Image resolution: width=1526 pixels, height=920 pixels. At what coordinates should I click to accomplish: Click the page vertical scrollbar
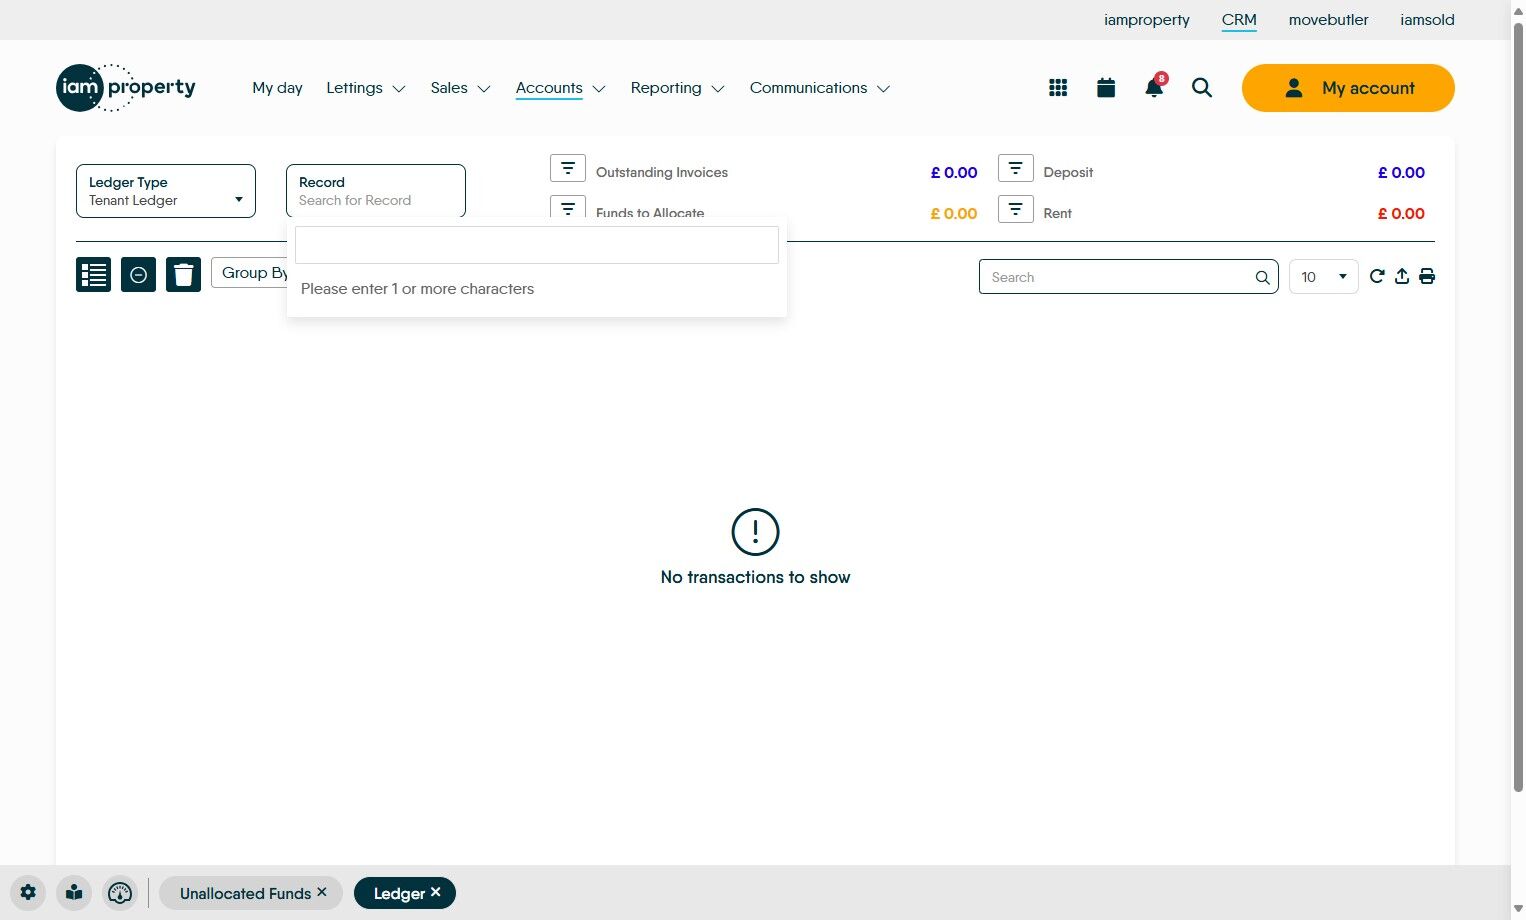tap(1518, 410)
